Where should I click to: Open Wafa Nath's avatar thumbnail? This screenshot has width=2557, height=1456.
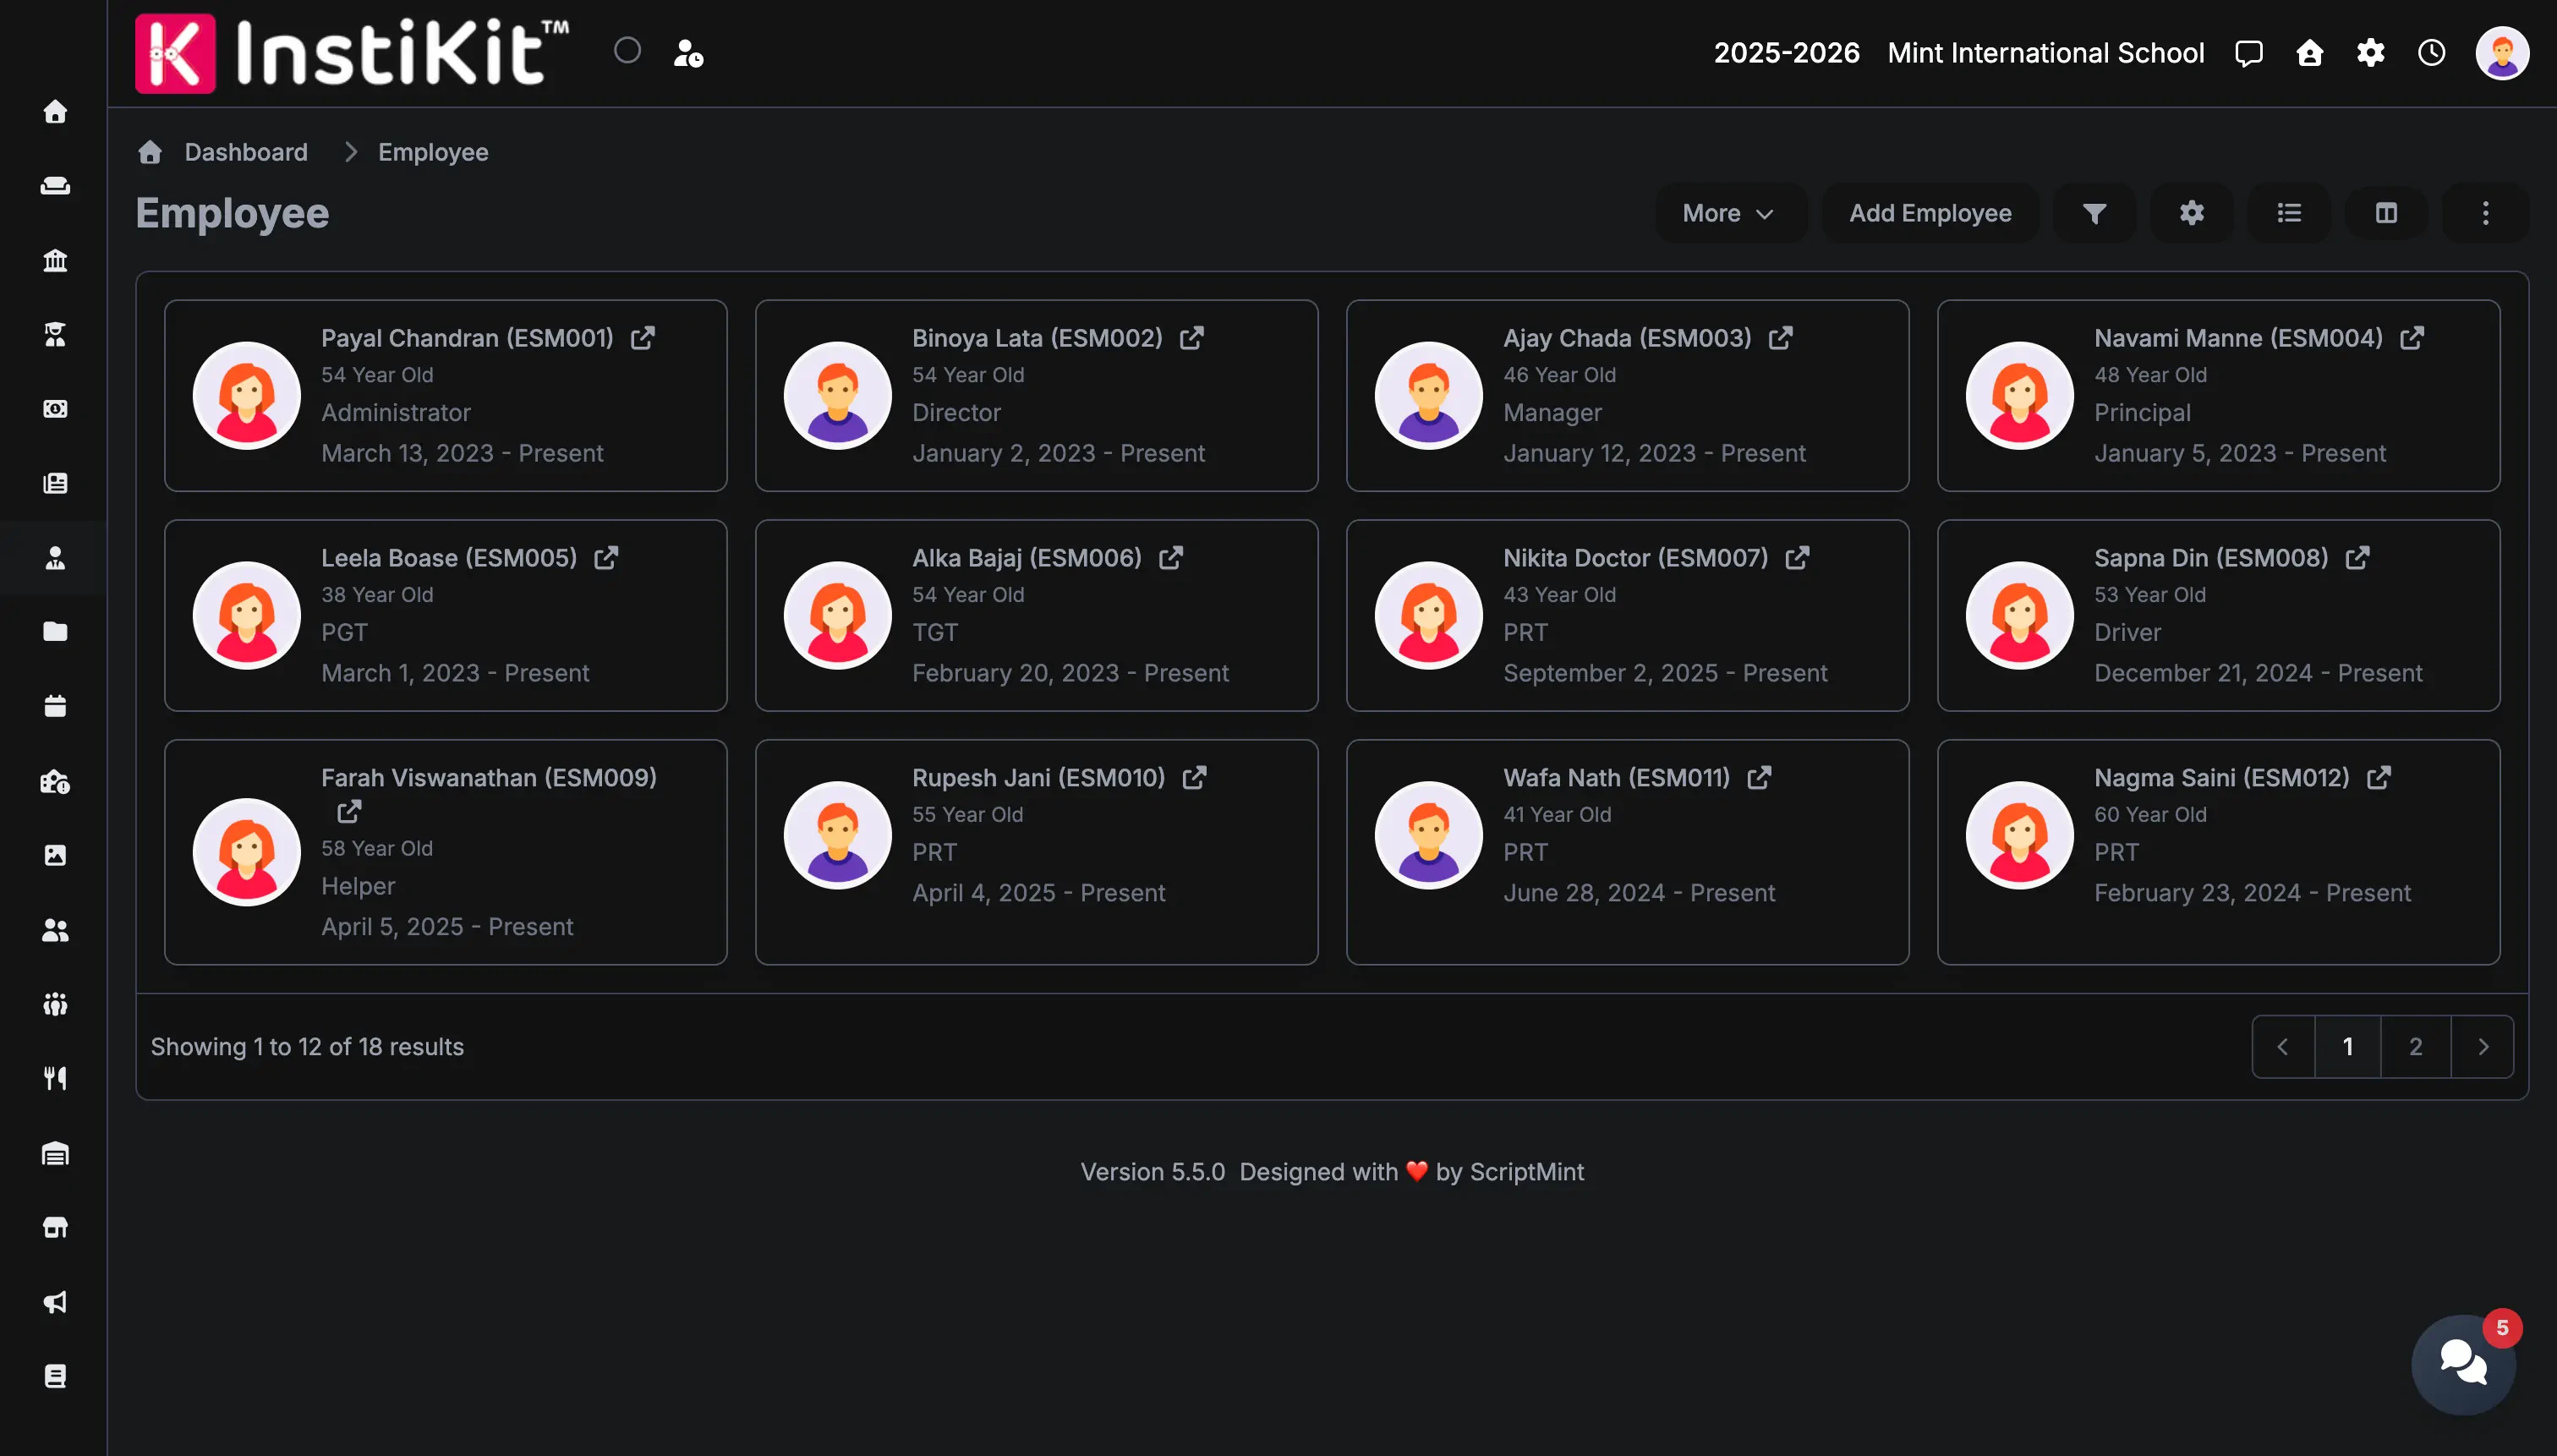point(1428,835)
